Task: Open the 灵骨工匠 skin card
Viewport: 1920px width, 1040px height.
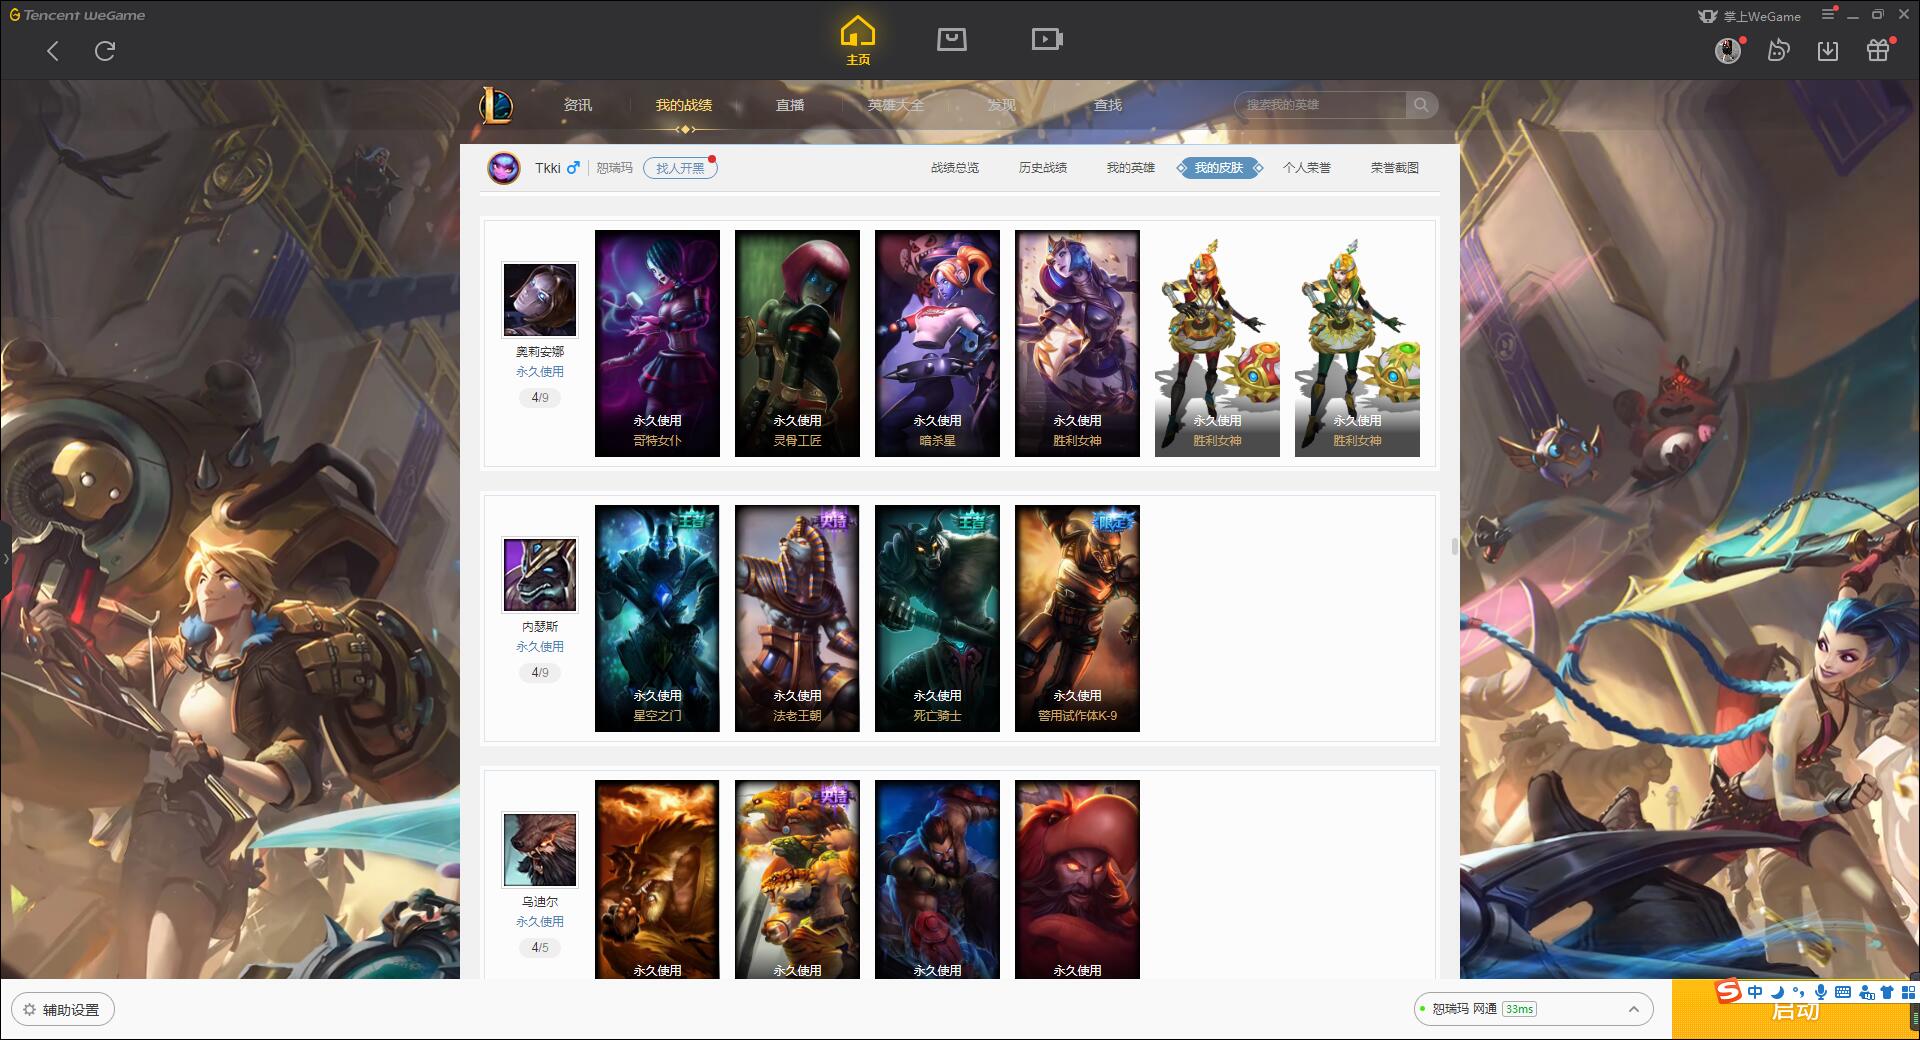Action: [x=797, y=343]
